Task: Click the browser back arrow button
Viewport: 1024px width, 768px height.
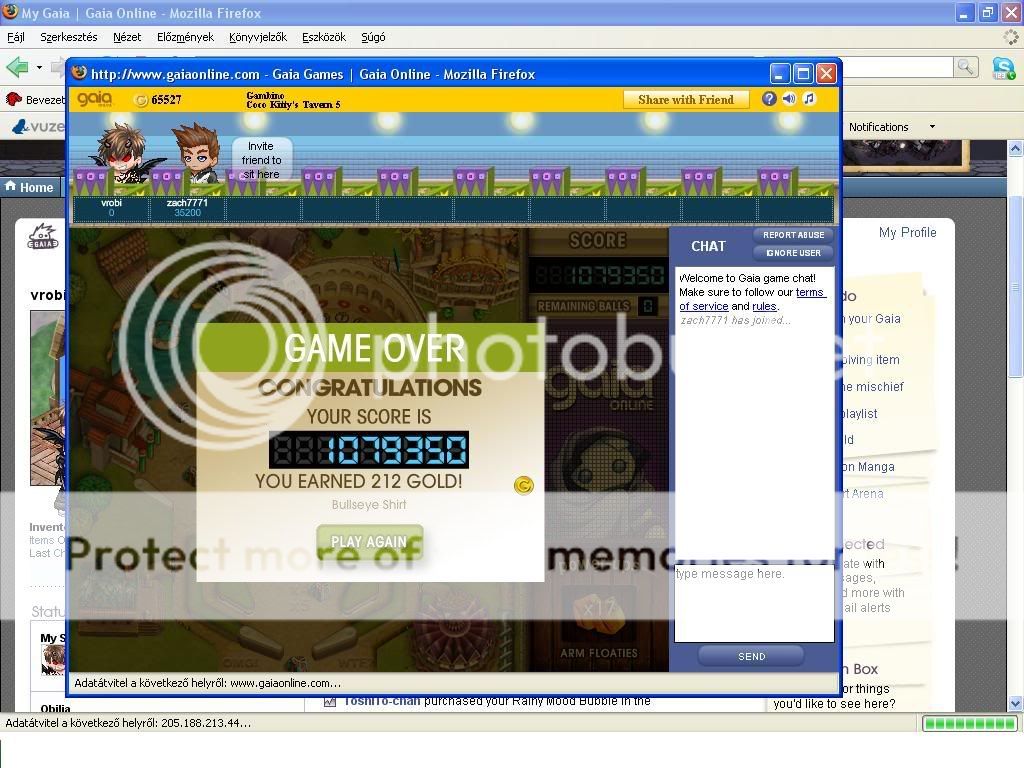Action: point(17,67)
